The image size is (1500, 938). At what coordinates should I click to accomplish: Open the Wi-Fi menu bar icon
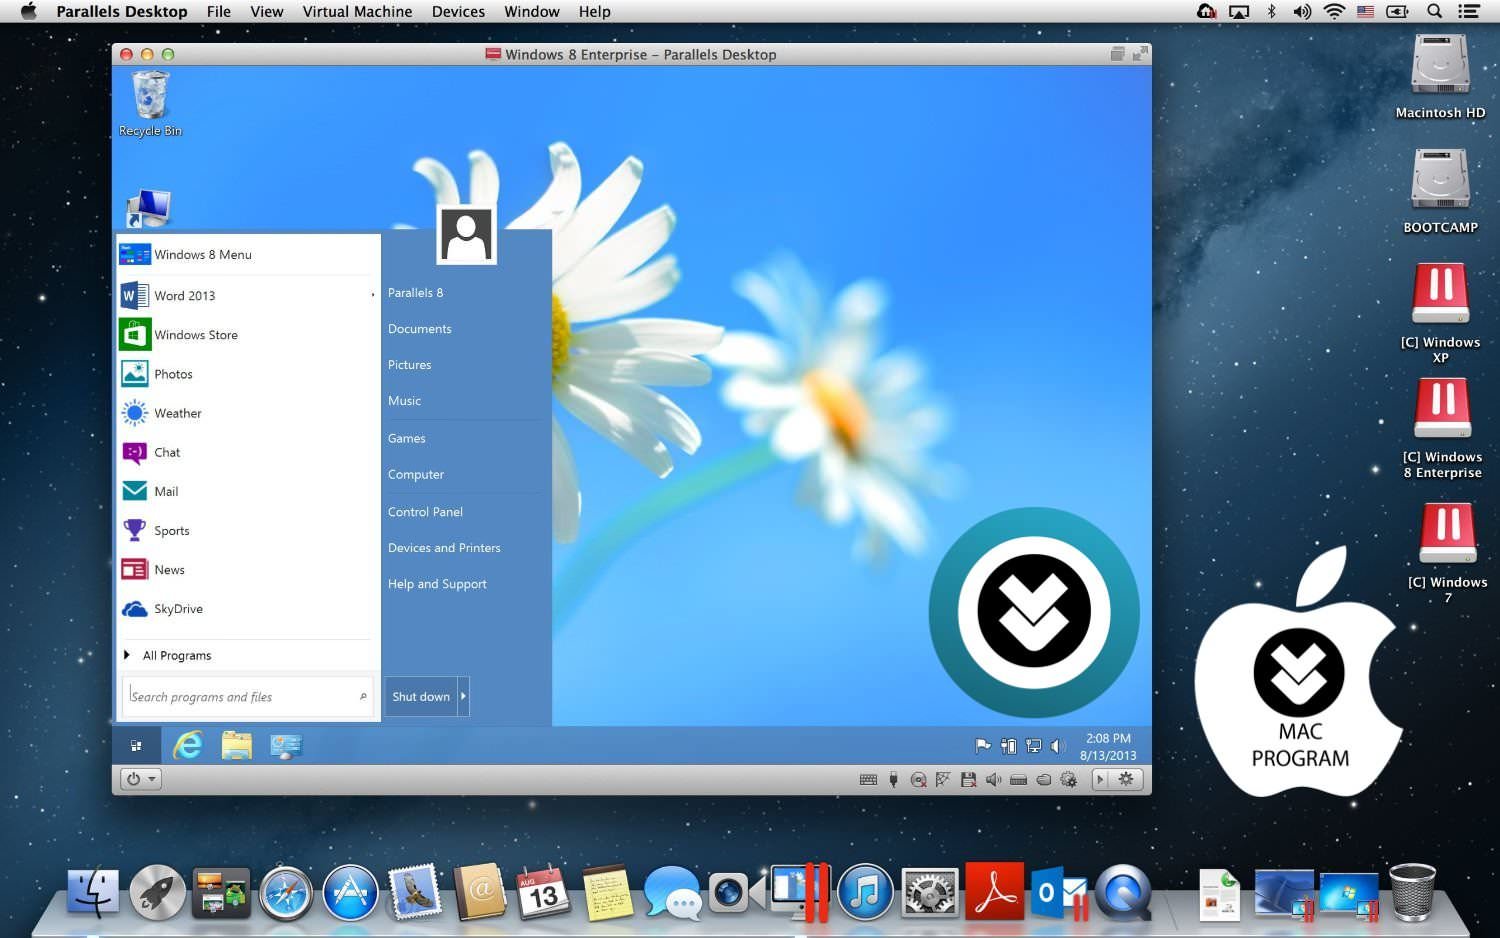(1333, 11)
